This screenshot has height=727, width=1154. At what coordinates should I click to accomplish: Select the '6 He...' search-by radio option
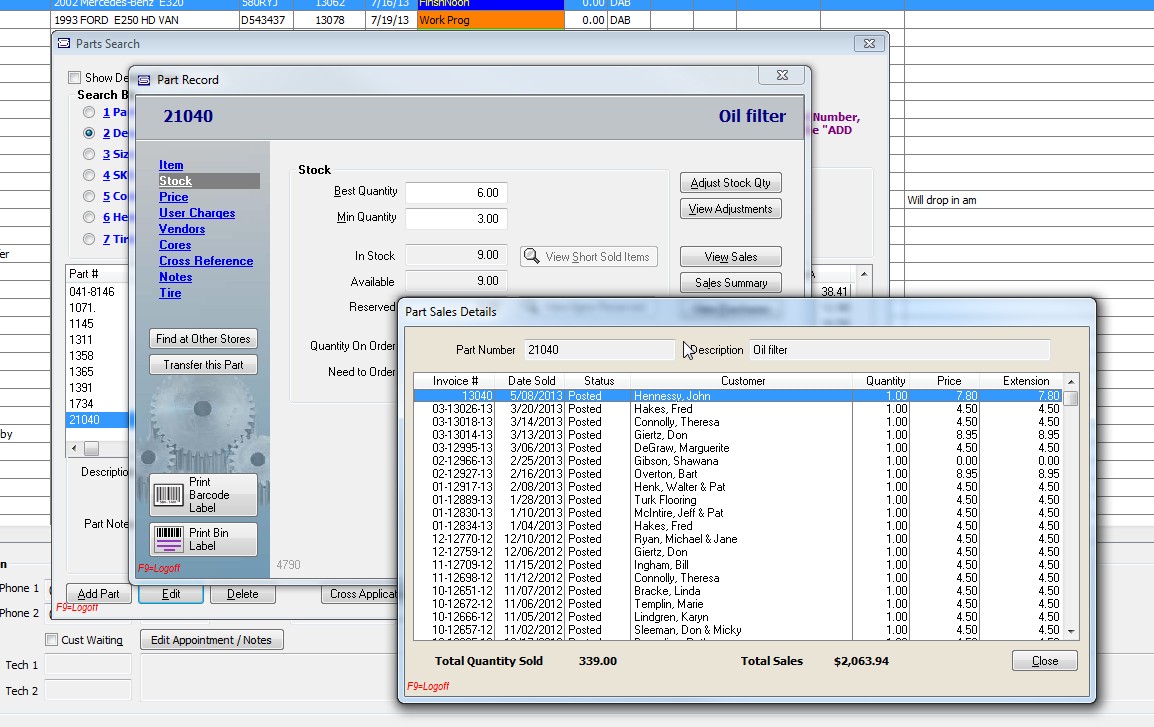89,217
